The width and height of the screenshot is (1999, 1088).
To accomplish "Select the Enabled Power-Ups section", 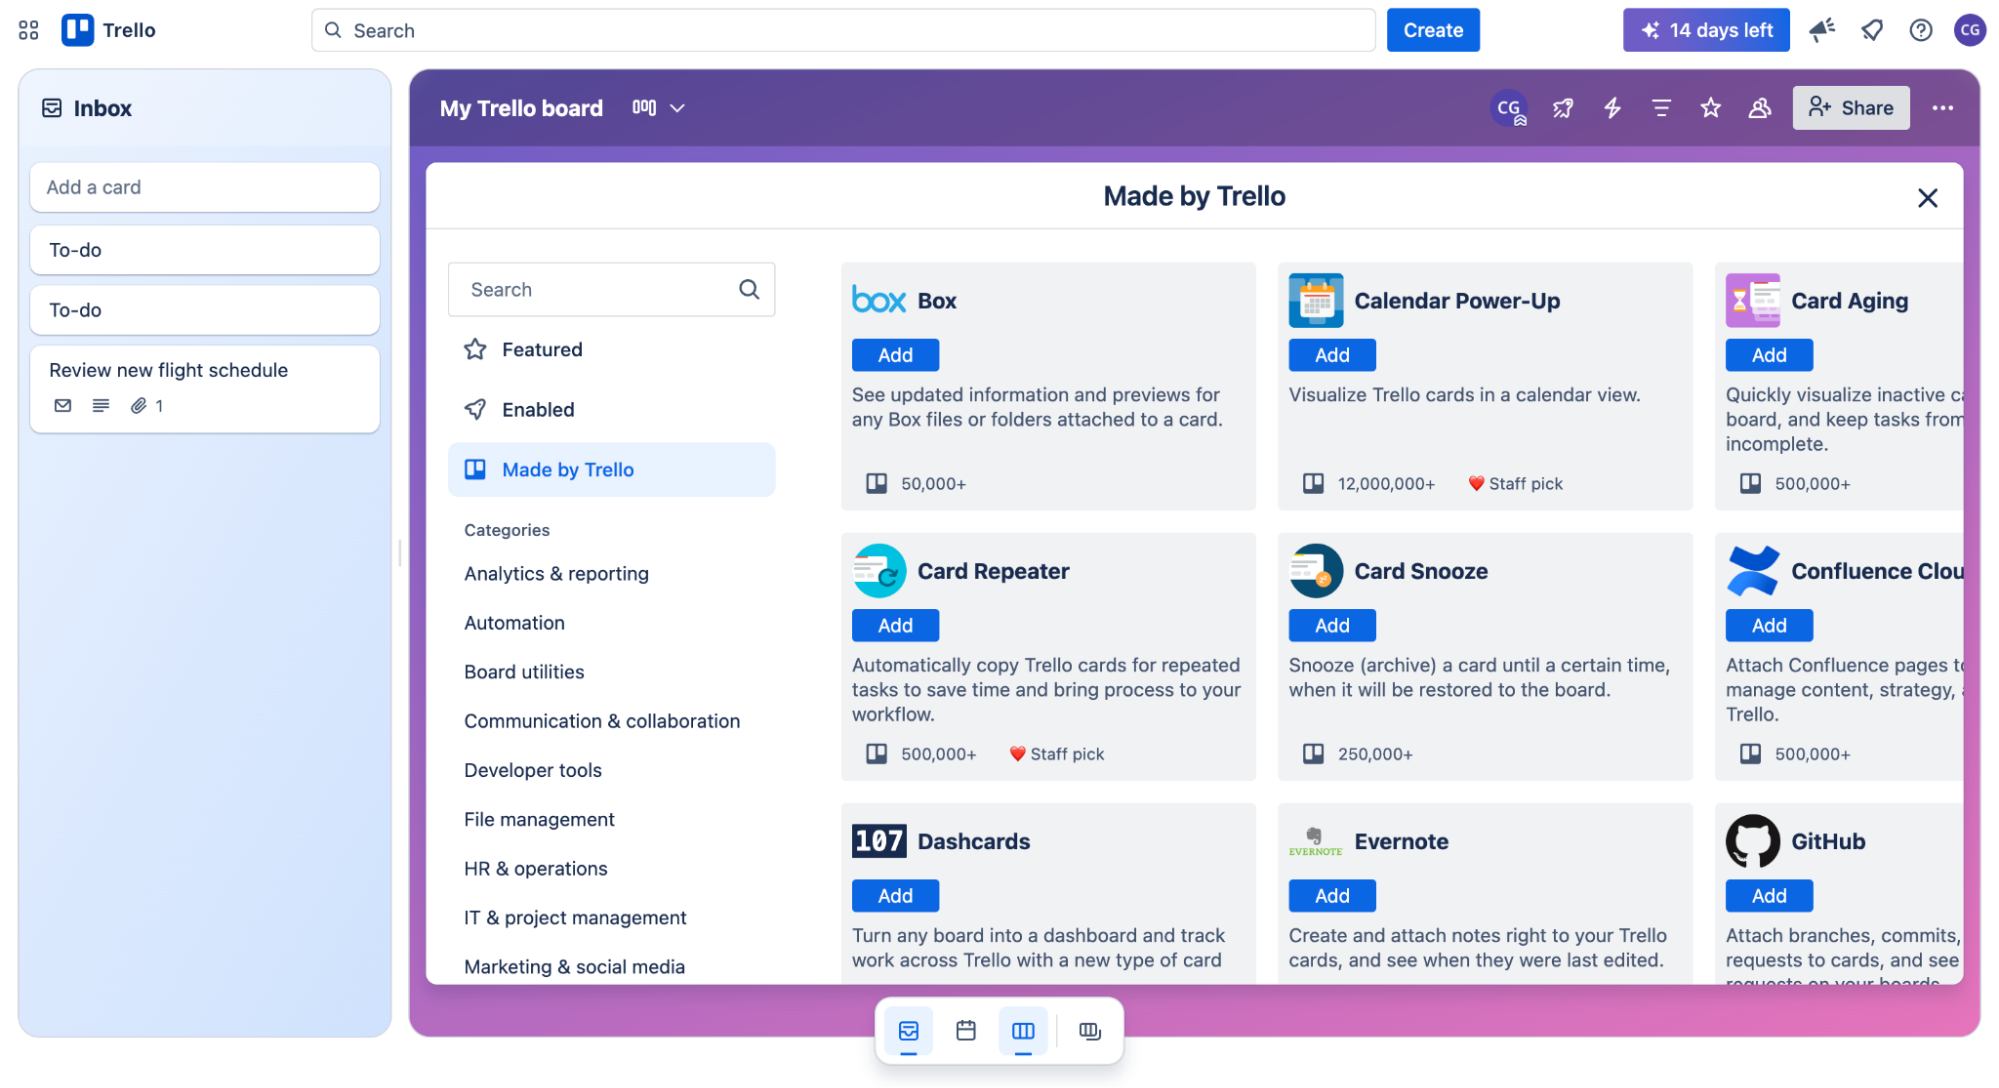I will click(538, 409).
